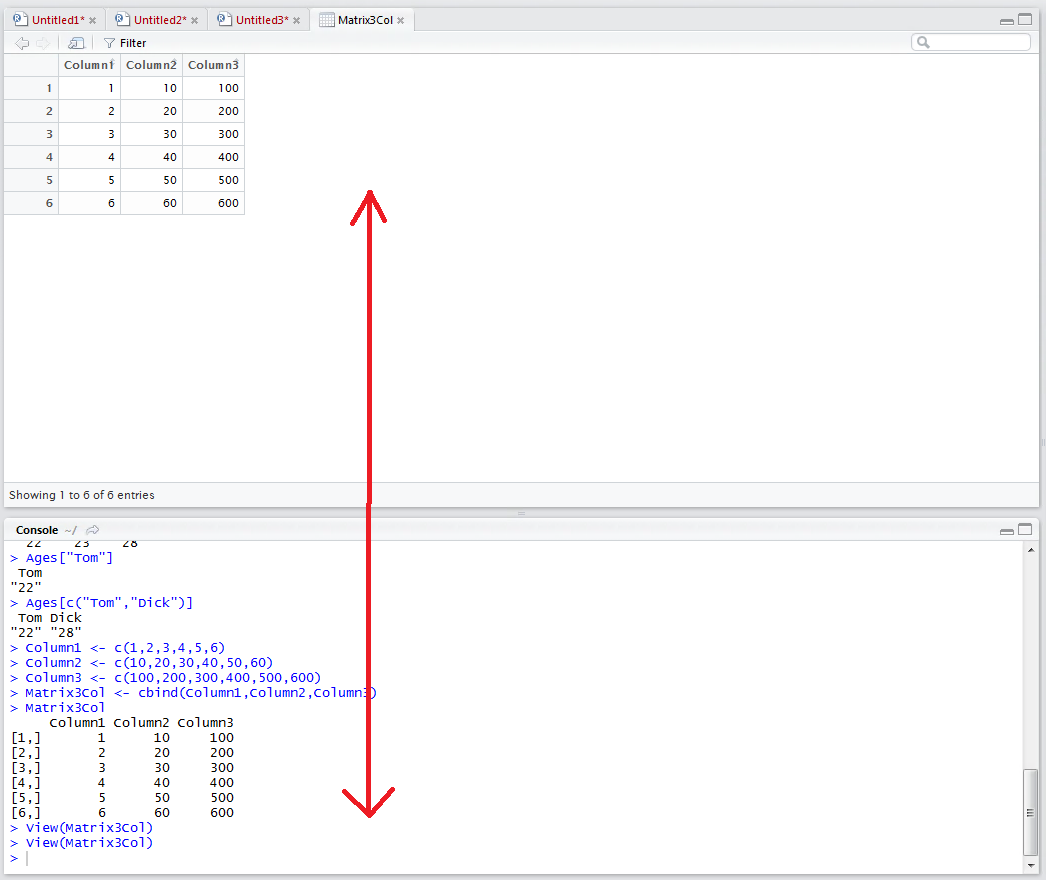Click console scrollbar down arrow
This screenshot has height=880, width=1048.
1031,866
